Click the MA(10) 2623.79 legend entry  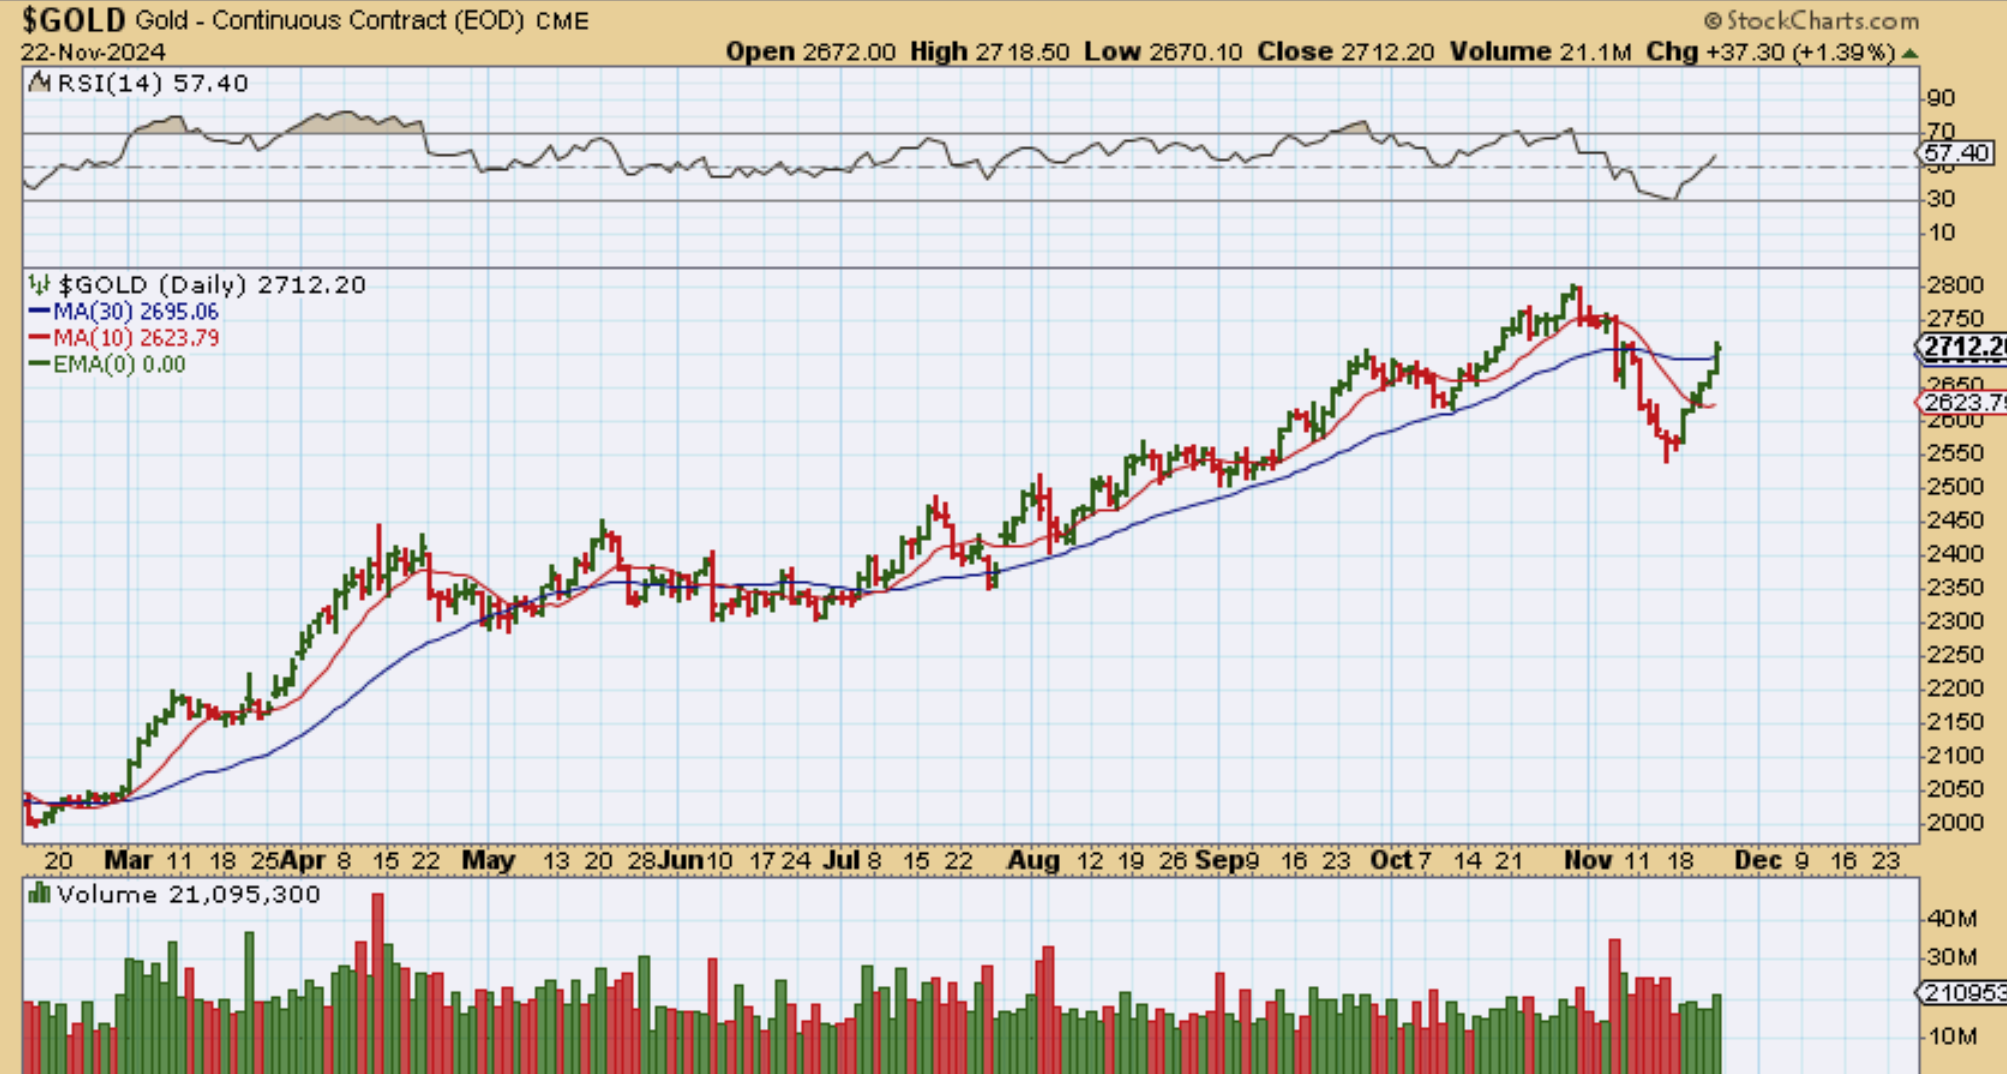[136, 338]
